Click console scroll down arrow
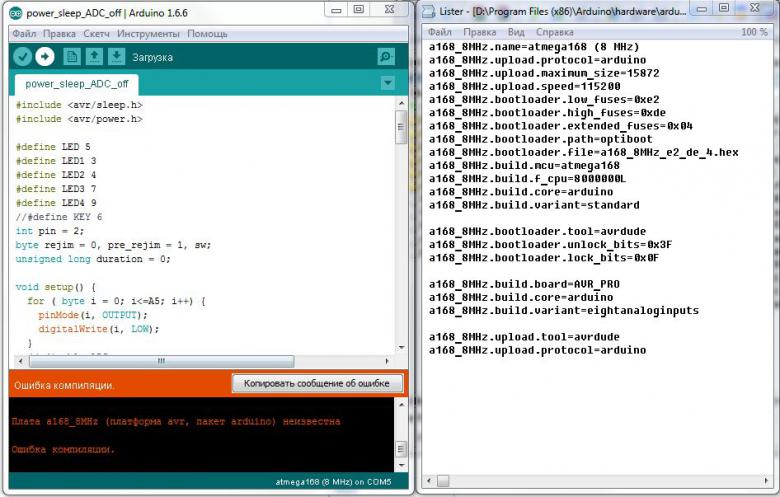 401,466
